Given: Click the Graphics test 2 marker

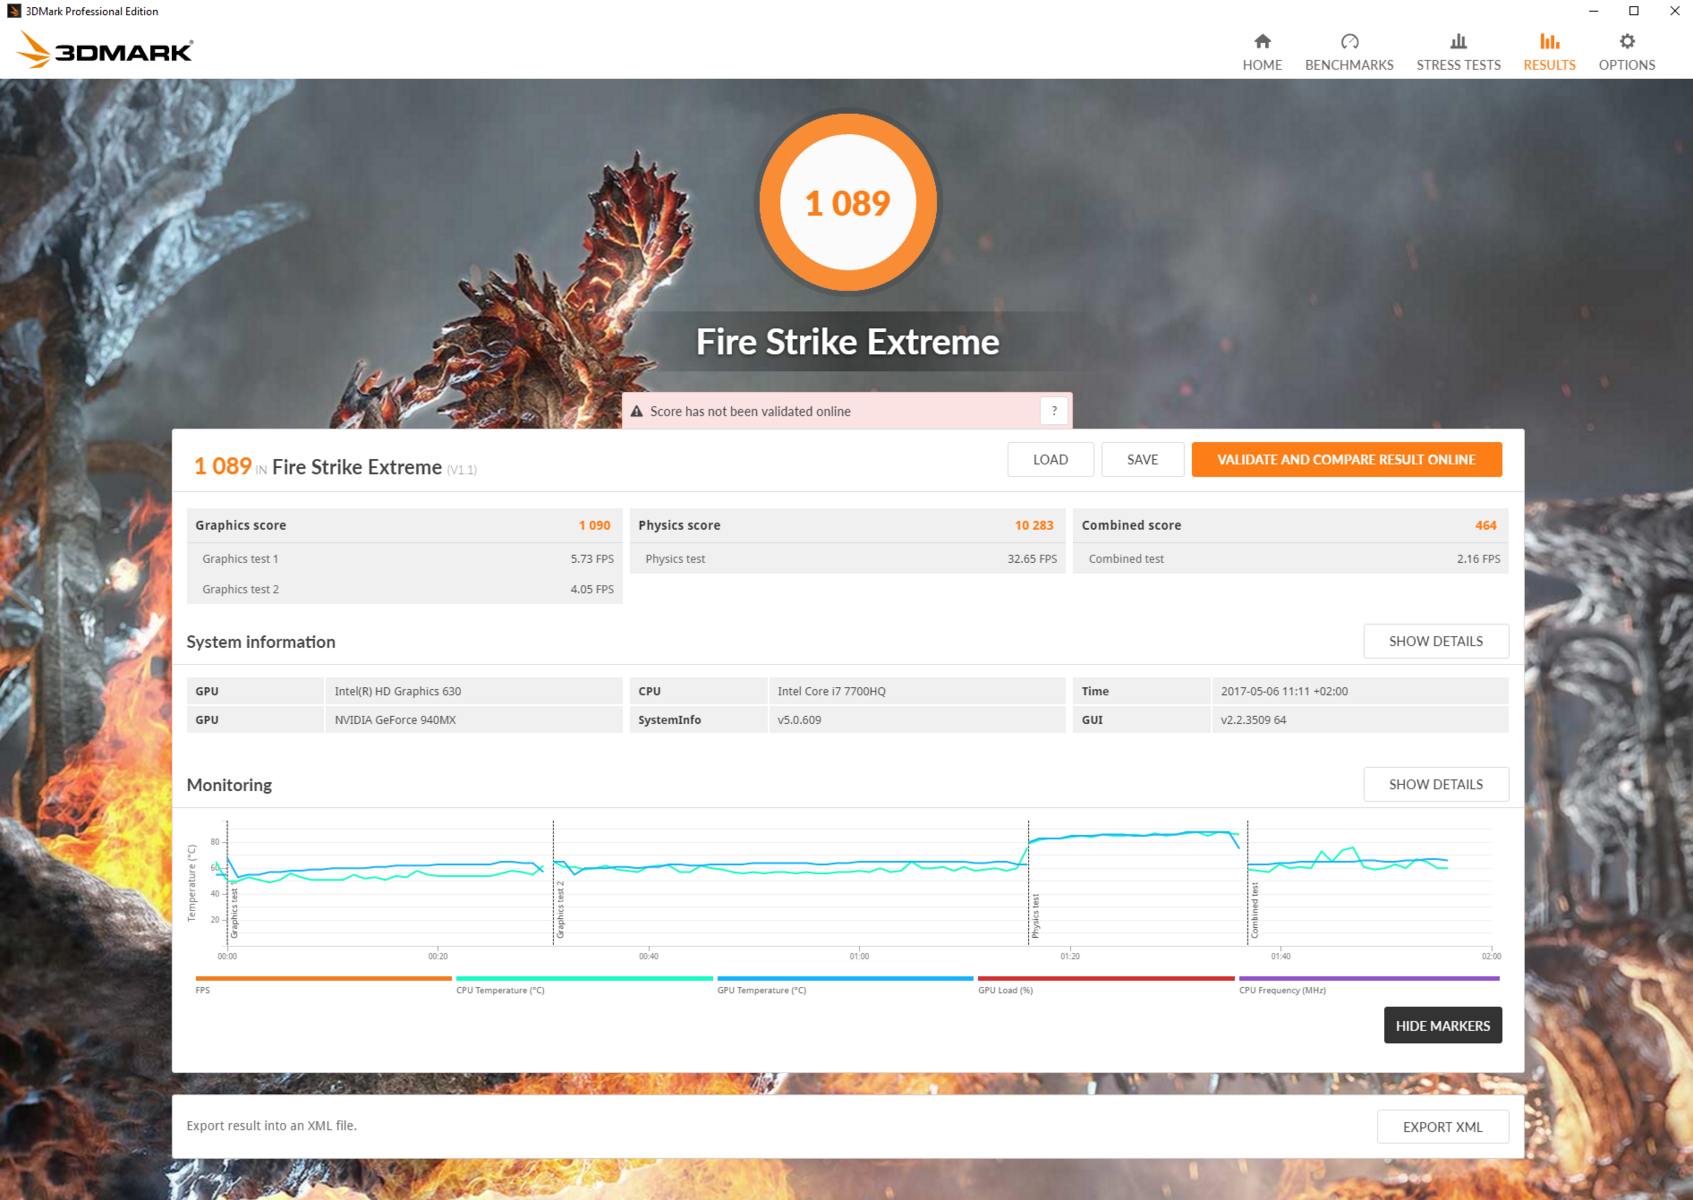Looking at the screenshot, I should [560, 909].
